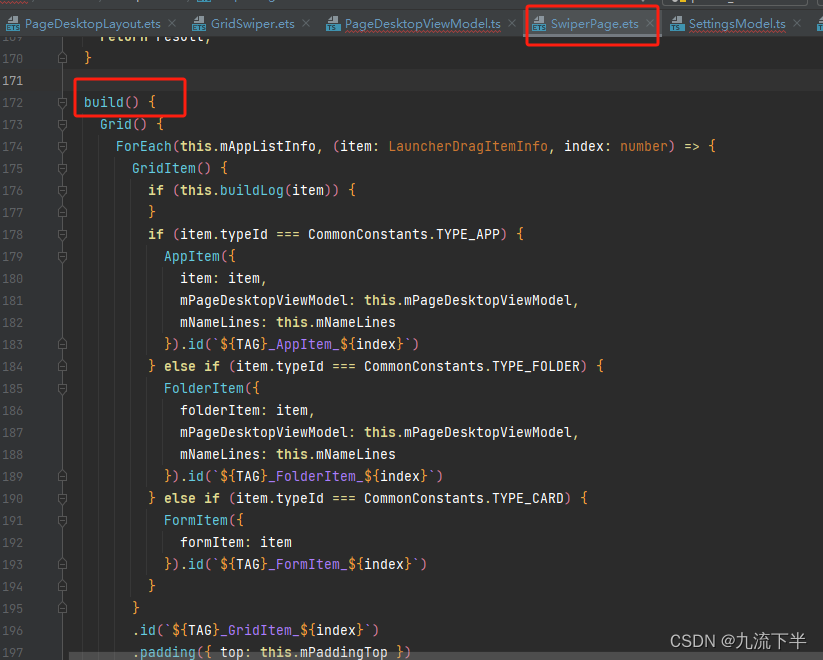Collapse the build() method fold on line 172
Viewport: 823px width, 660px height.
pos(62,102)
